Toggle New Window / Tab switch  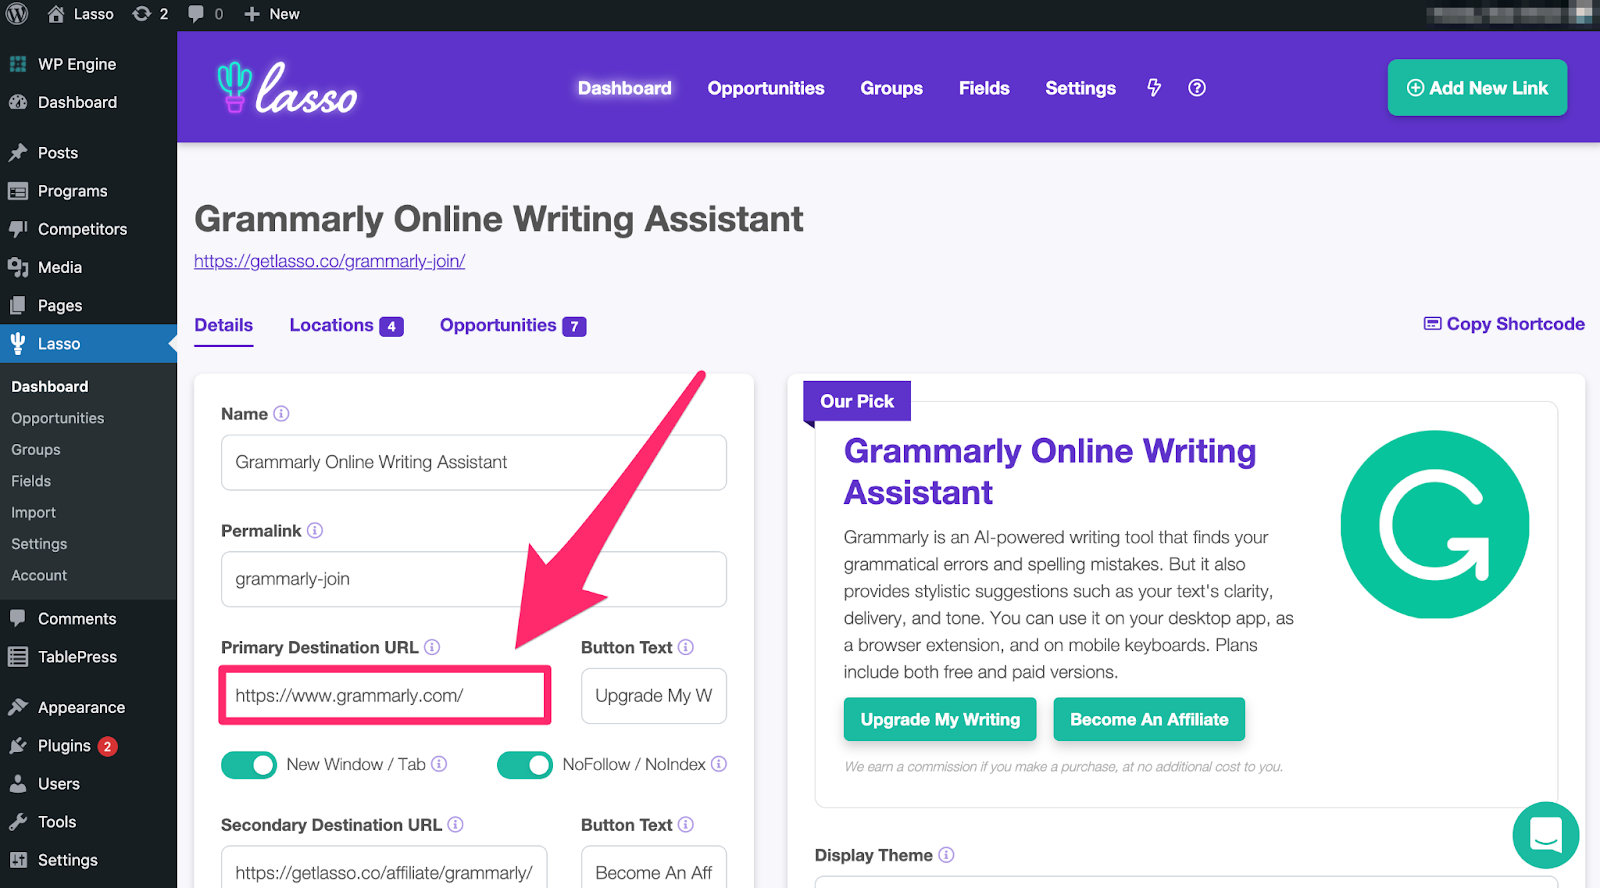tap(249, 765)
